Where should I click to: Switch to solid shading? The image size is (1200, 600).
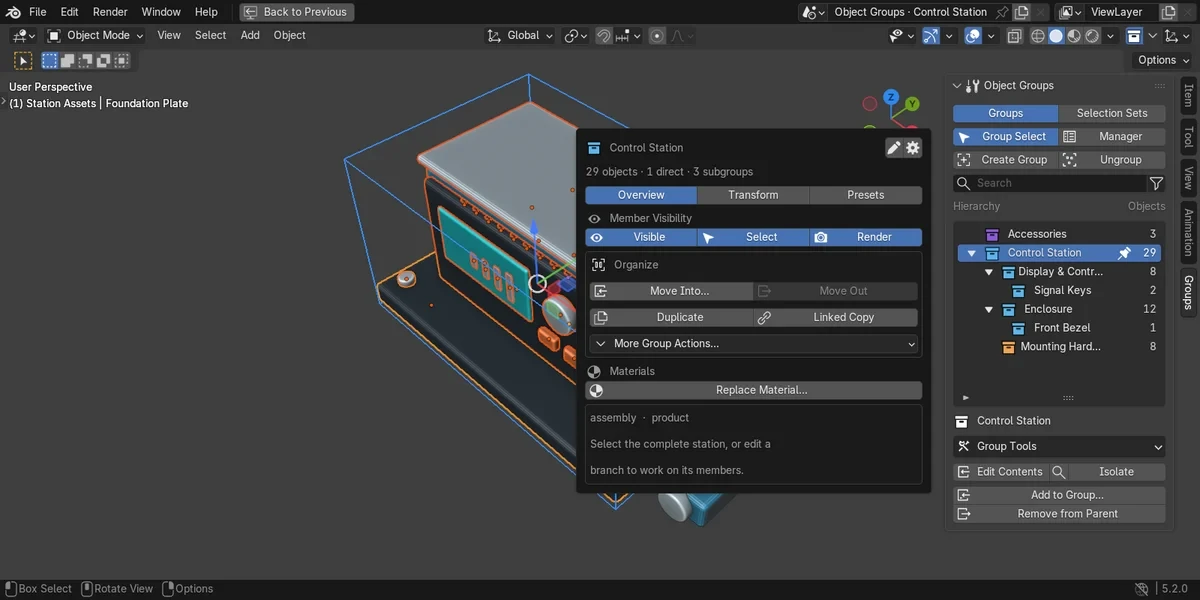(x=1056, y=35)
